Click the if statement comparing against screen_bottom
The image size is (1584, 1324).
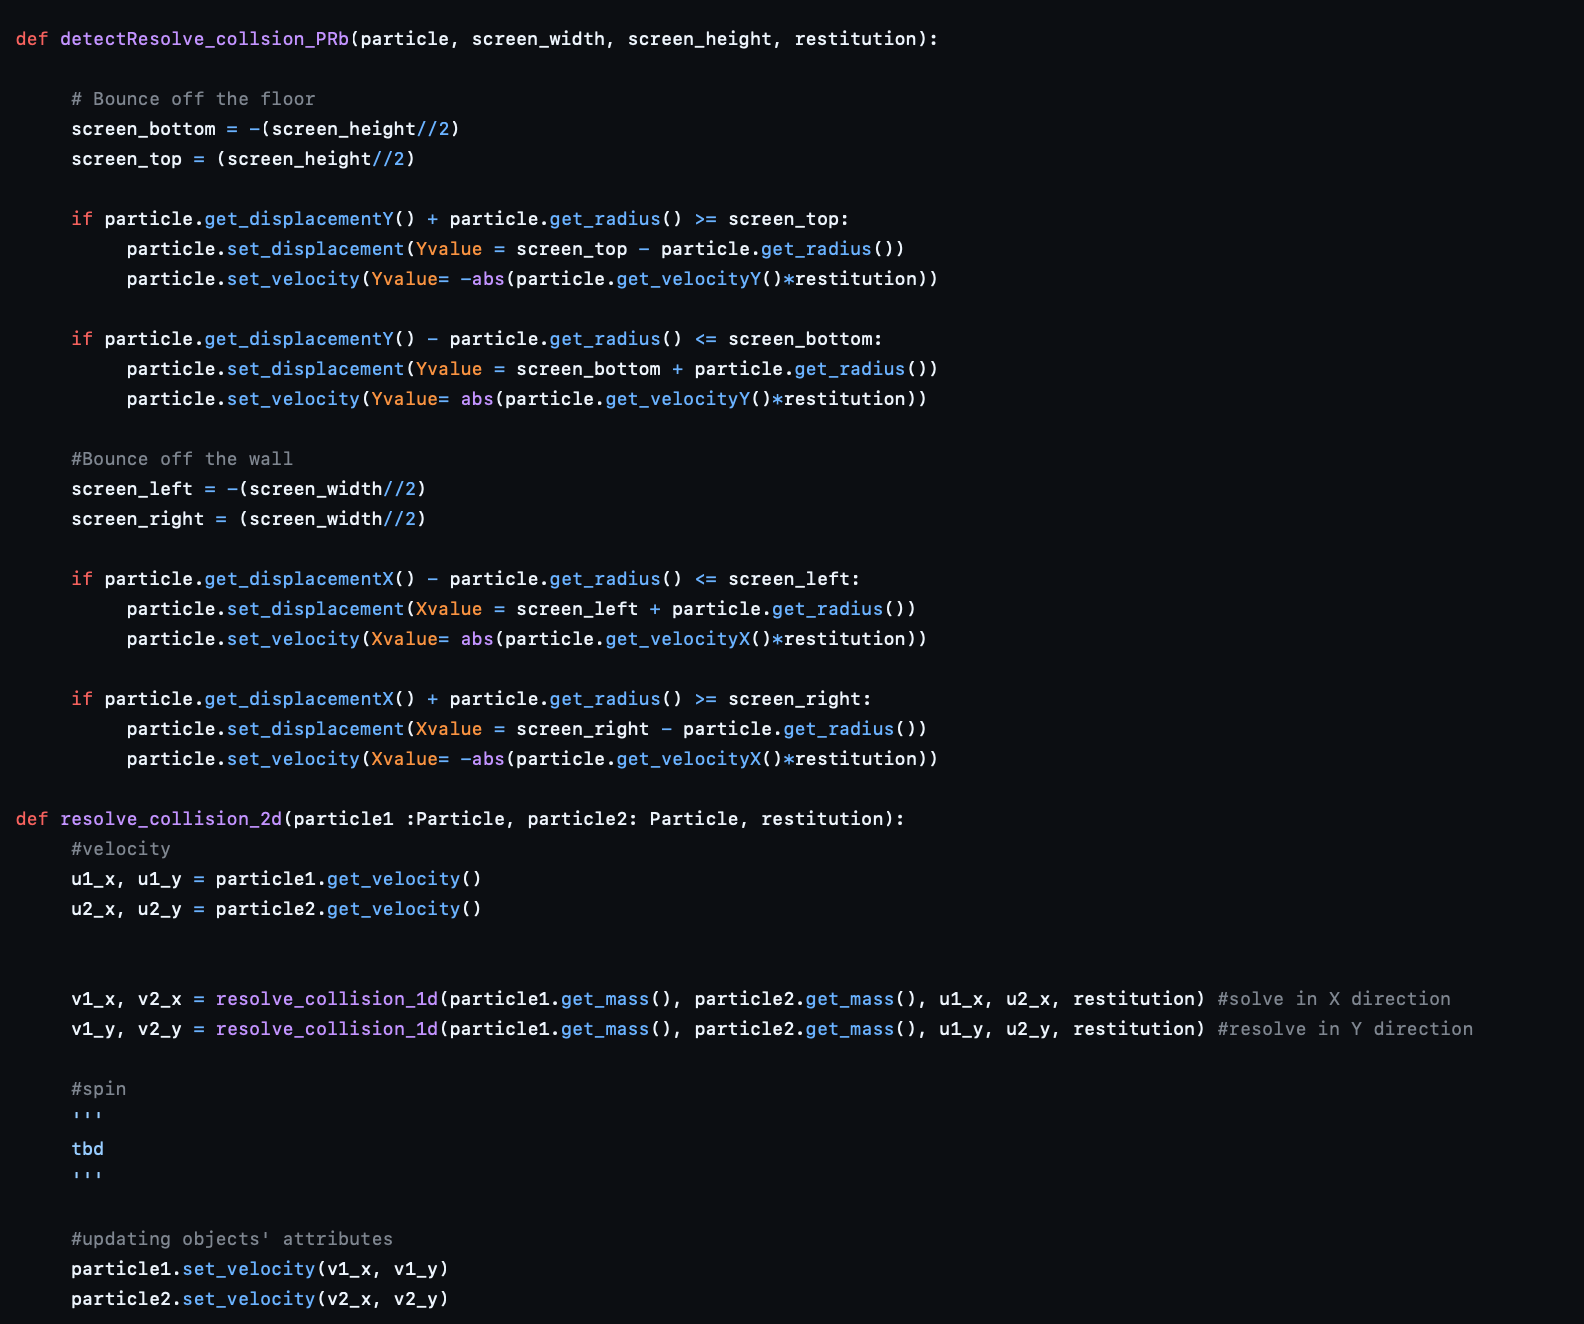pyautogui.click(x=476, y=339)
